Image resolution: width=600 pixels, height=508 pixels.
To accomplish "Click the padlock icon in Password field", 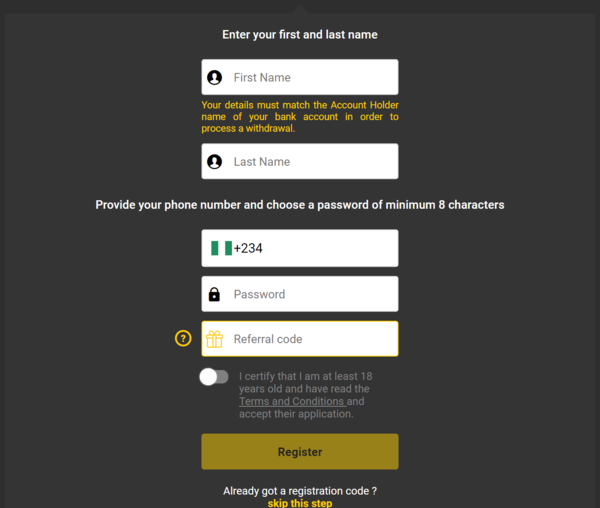I will [214, 294].
